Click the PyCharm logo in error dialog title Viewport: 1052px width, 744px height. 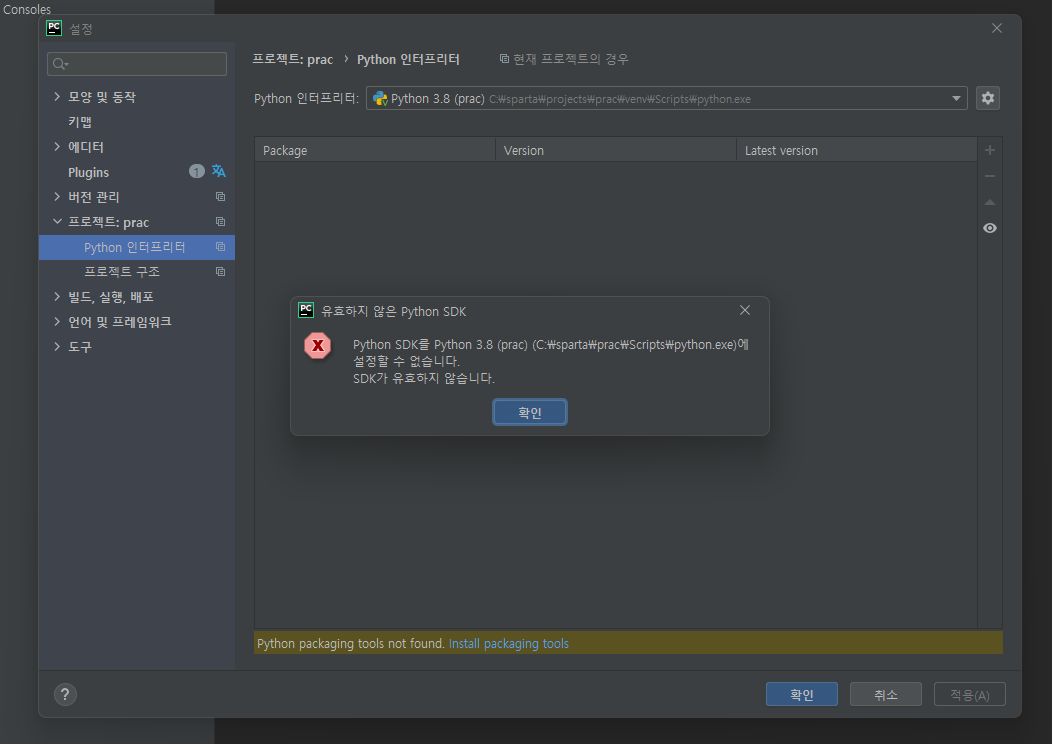click(306, 310)
